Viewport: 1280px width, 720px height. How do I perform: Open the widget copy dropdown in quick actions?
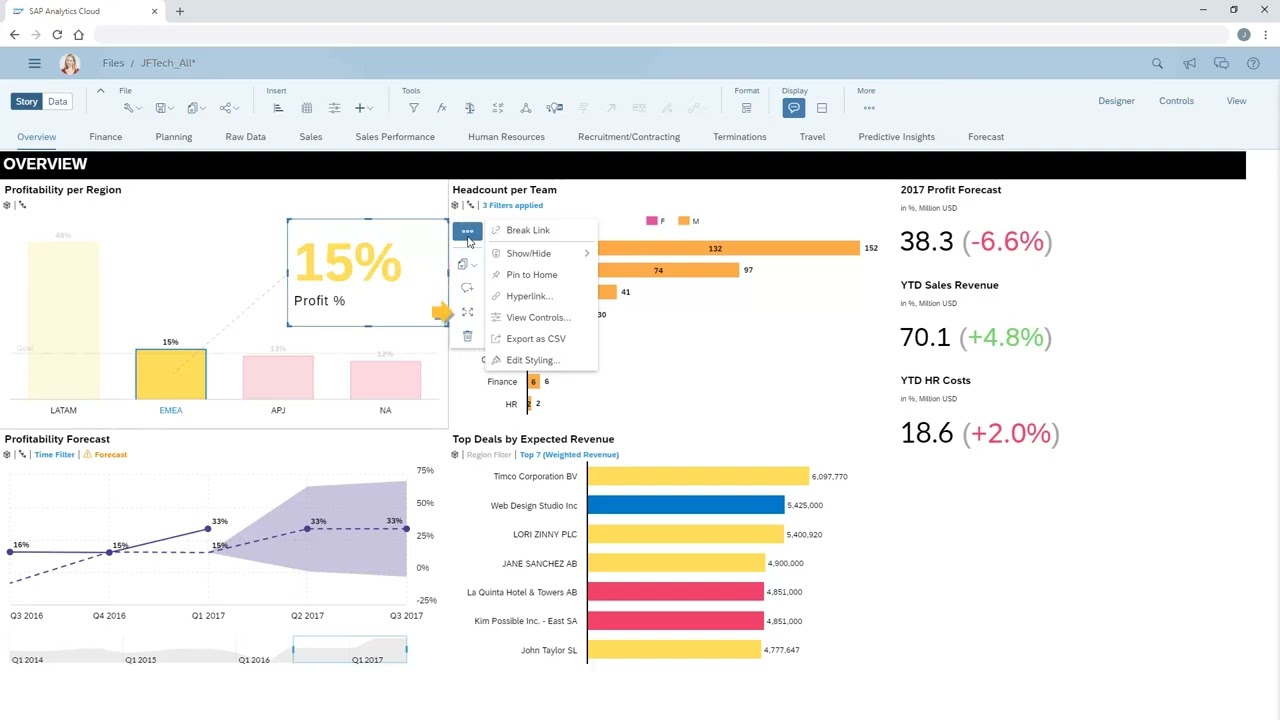467,264
